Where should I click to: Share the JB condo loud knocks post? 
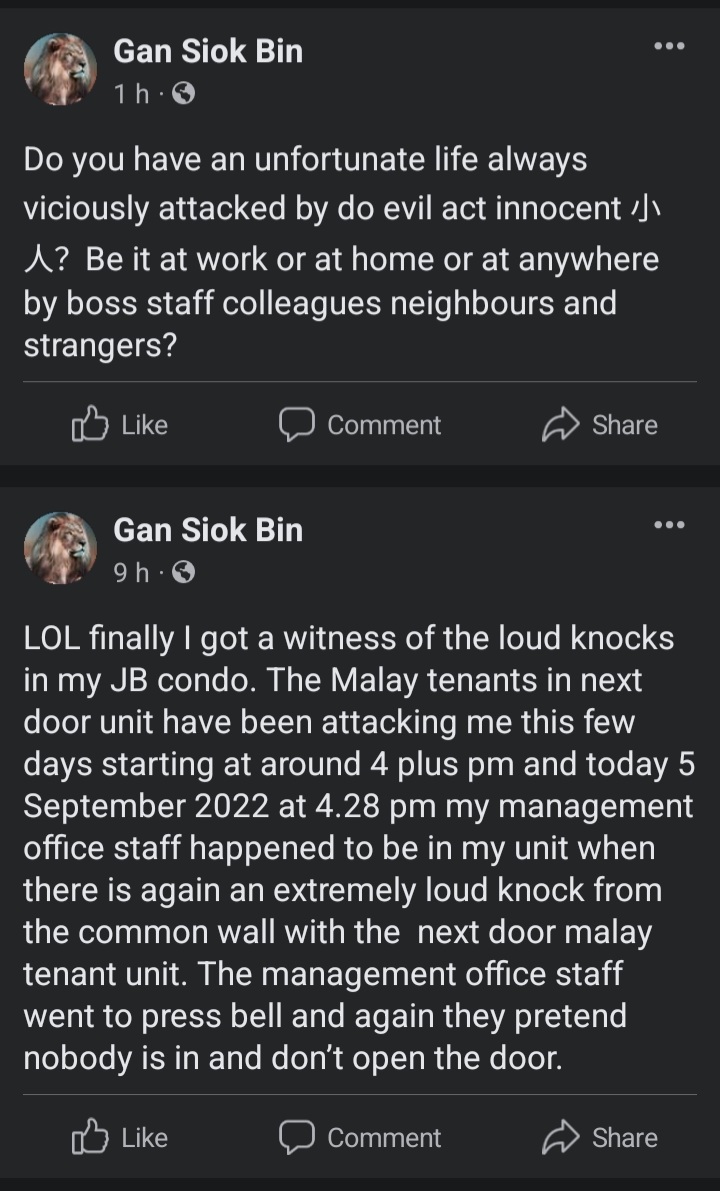(600, 1138)
